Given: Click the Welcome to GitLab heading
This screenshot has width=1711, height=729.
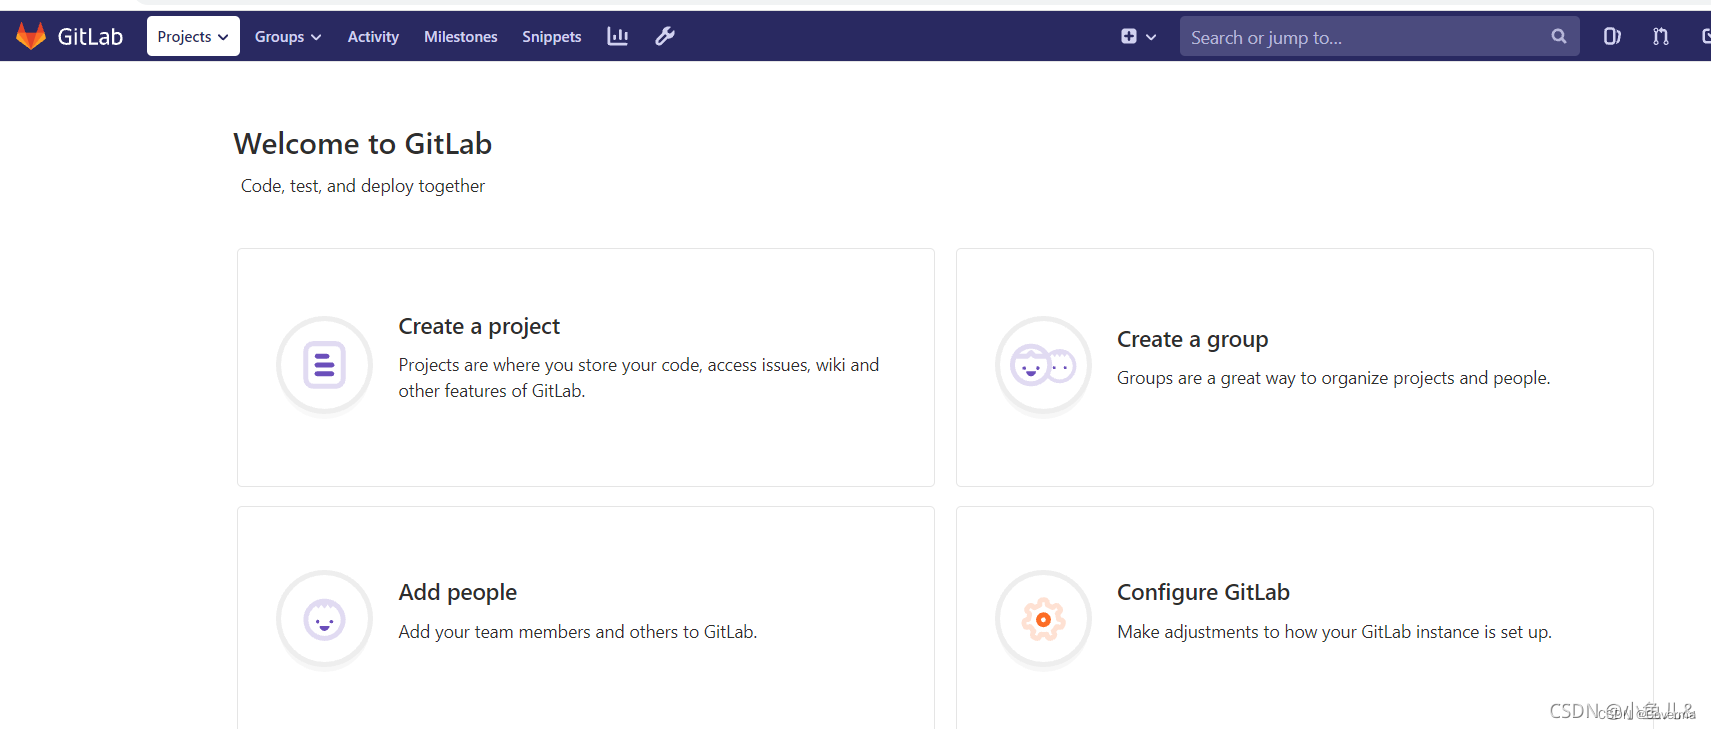Looking at the screenshot, I should (362, 144).
